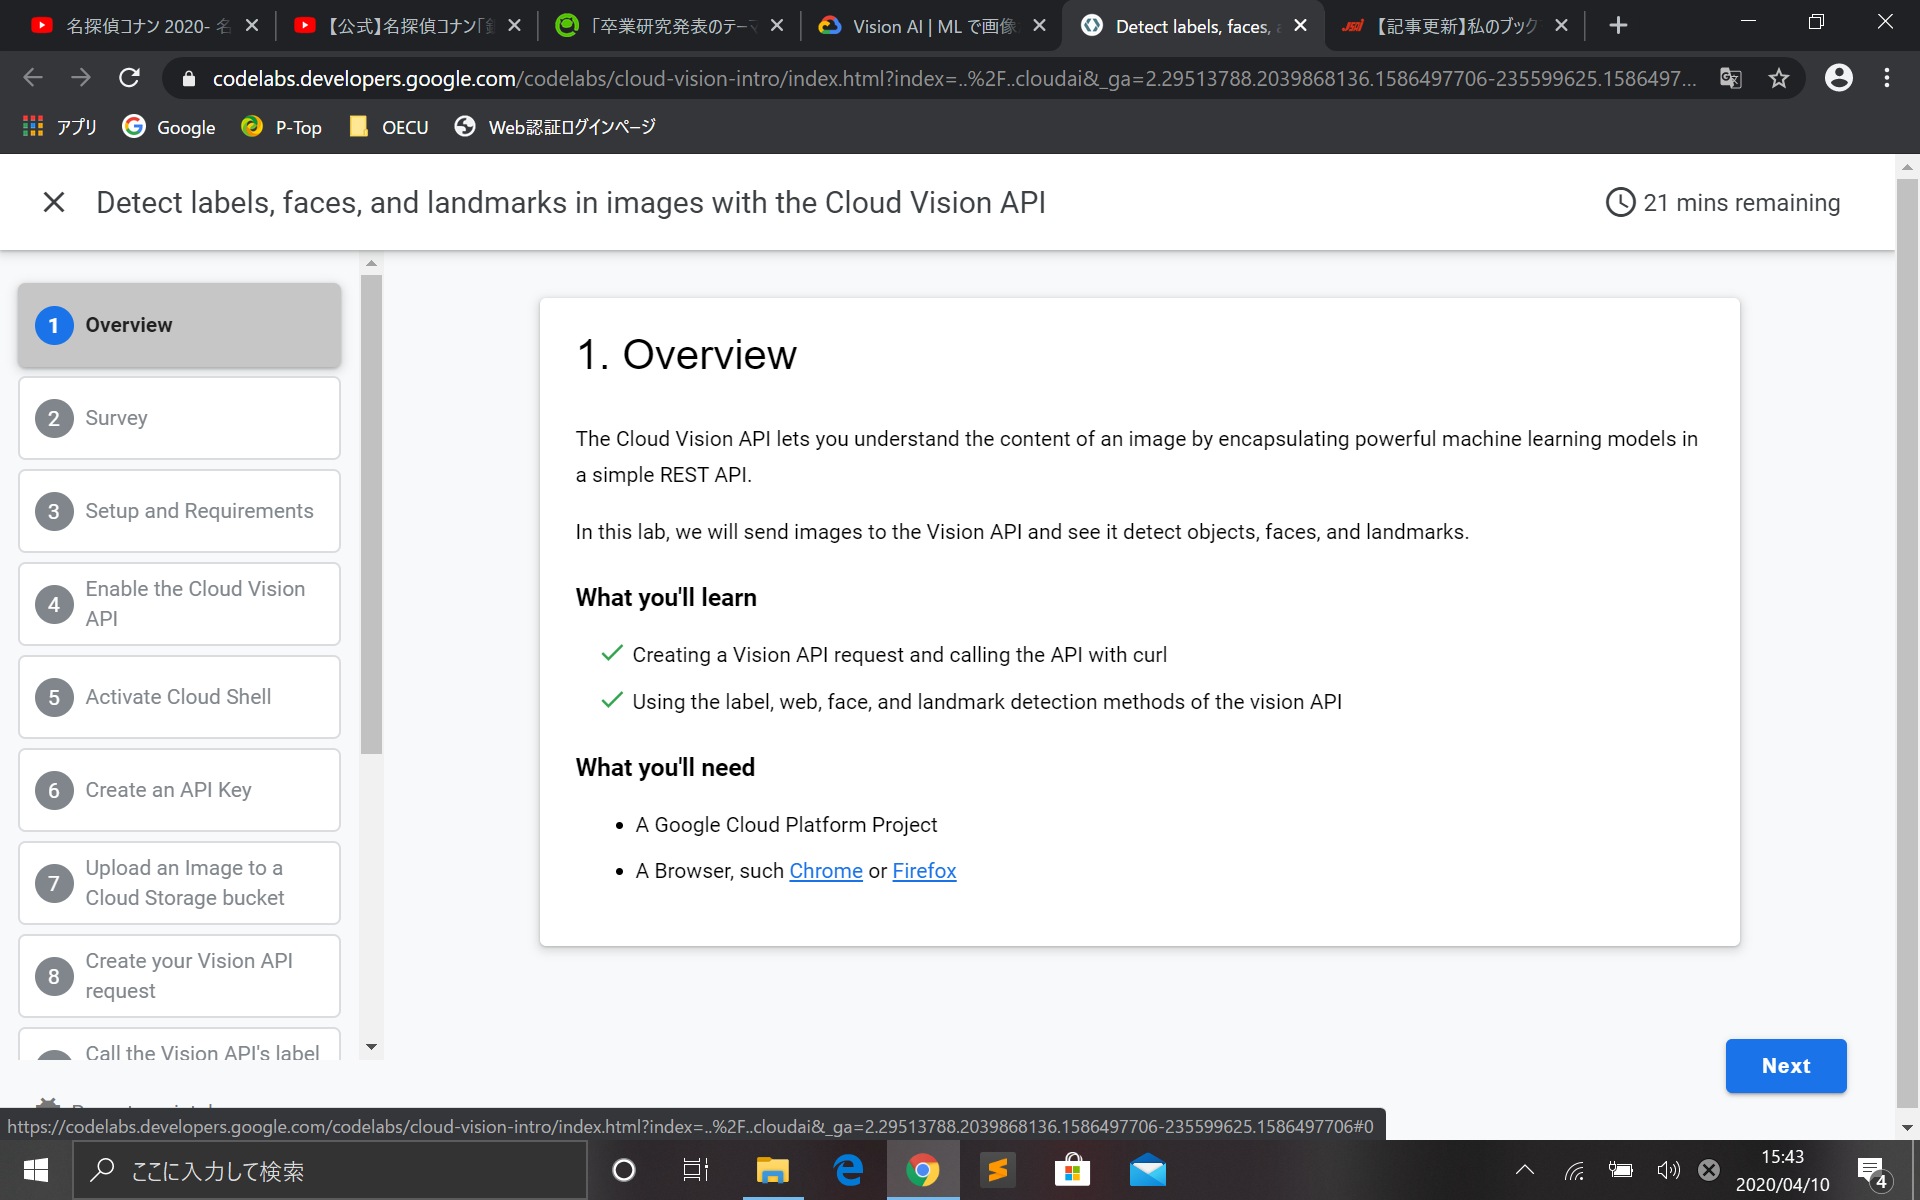This screenshot has width=1920, height=1200.
Task: Go to step 2 Survey
Action: [179, 418]
